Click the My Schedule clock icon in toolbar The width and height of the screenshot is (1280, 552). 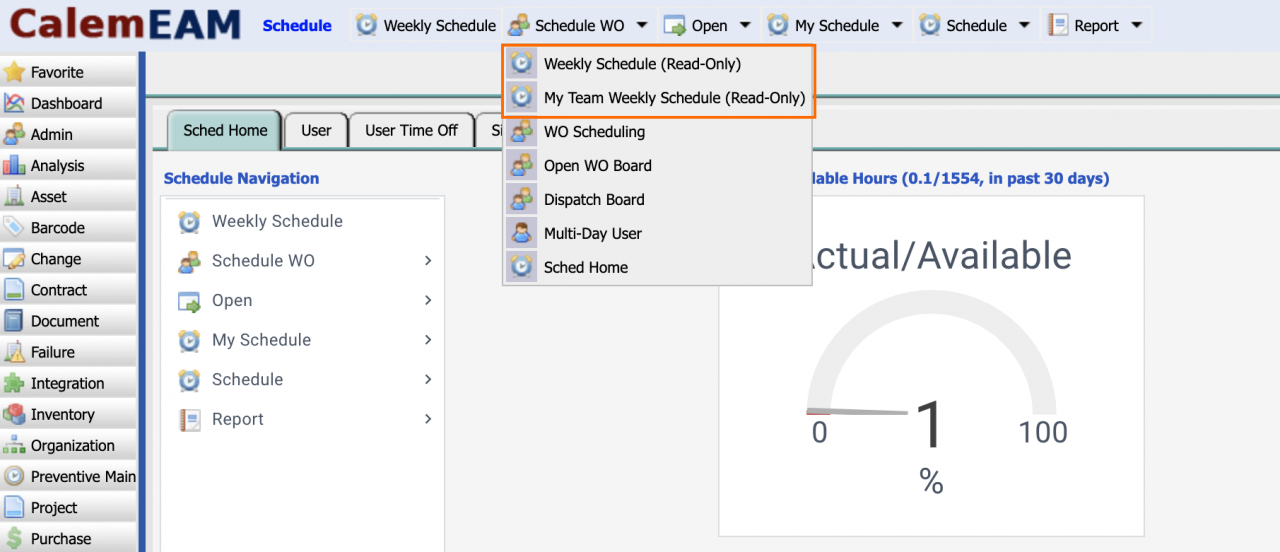point(778,25)
